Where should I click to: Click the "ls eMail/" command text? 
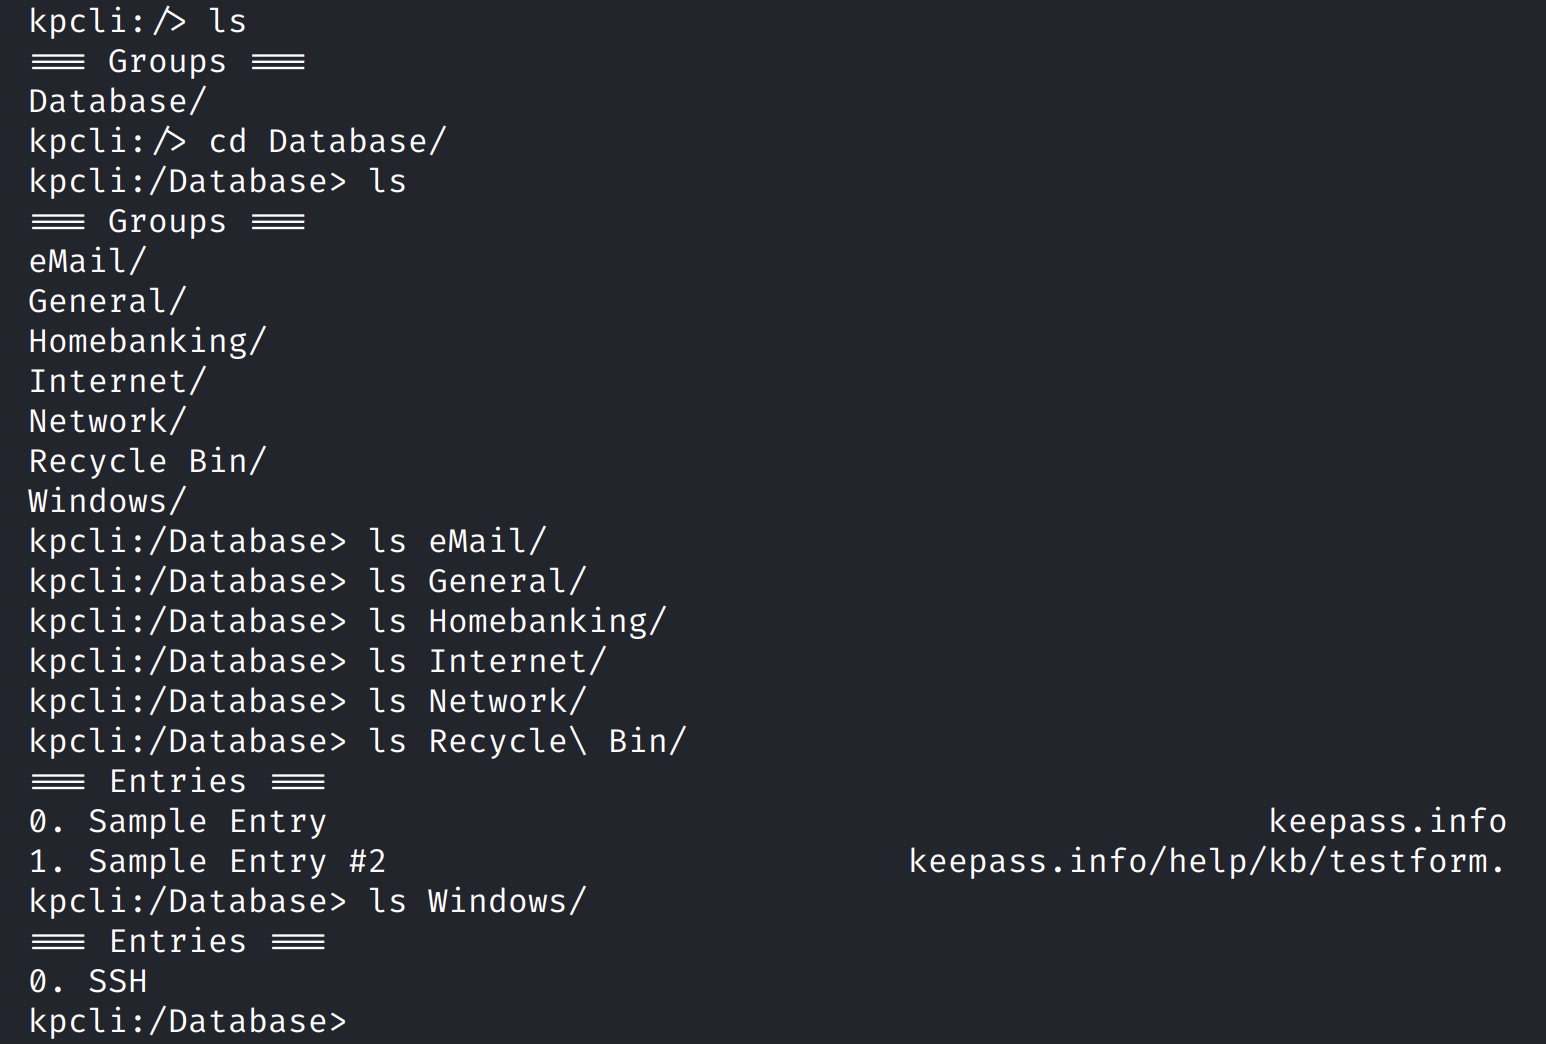pos(457,541)
